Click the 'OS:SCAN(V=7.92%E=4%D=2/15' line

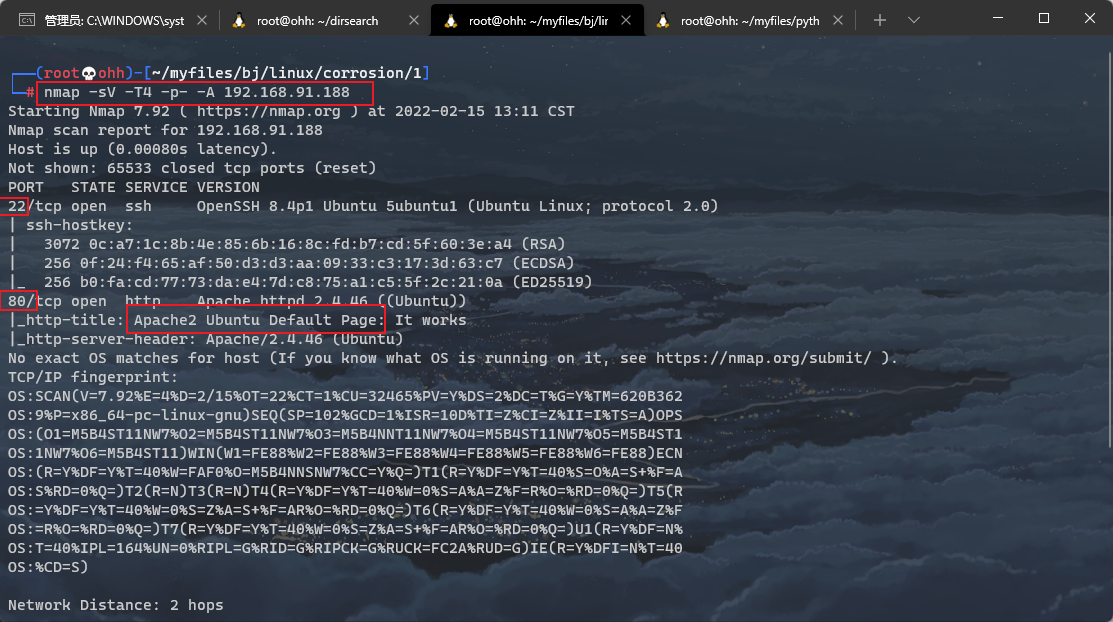345,396
